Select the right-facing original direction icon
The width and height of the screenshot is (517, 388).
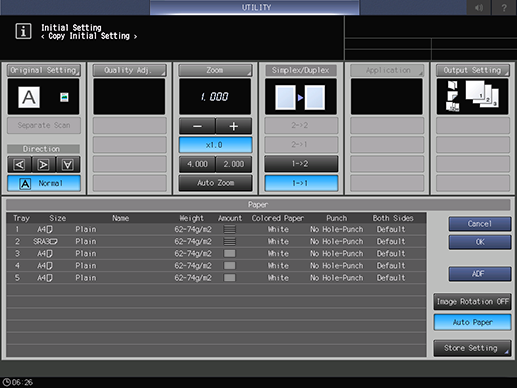[x=44, y=165]
